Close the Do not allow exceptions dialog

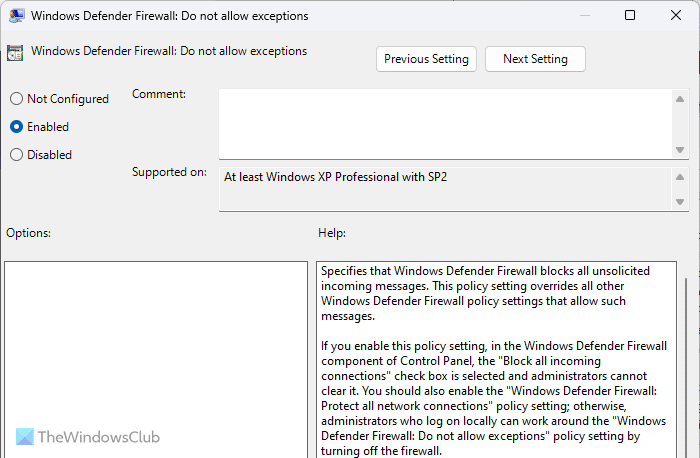pyautogui.click(x=676, y=16)
